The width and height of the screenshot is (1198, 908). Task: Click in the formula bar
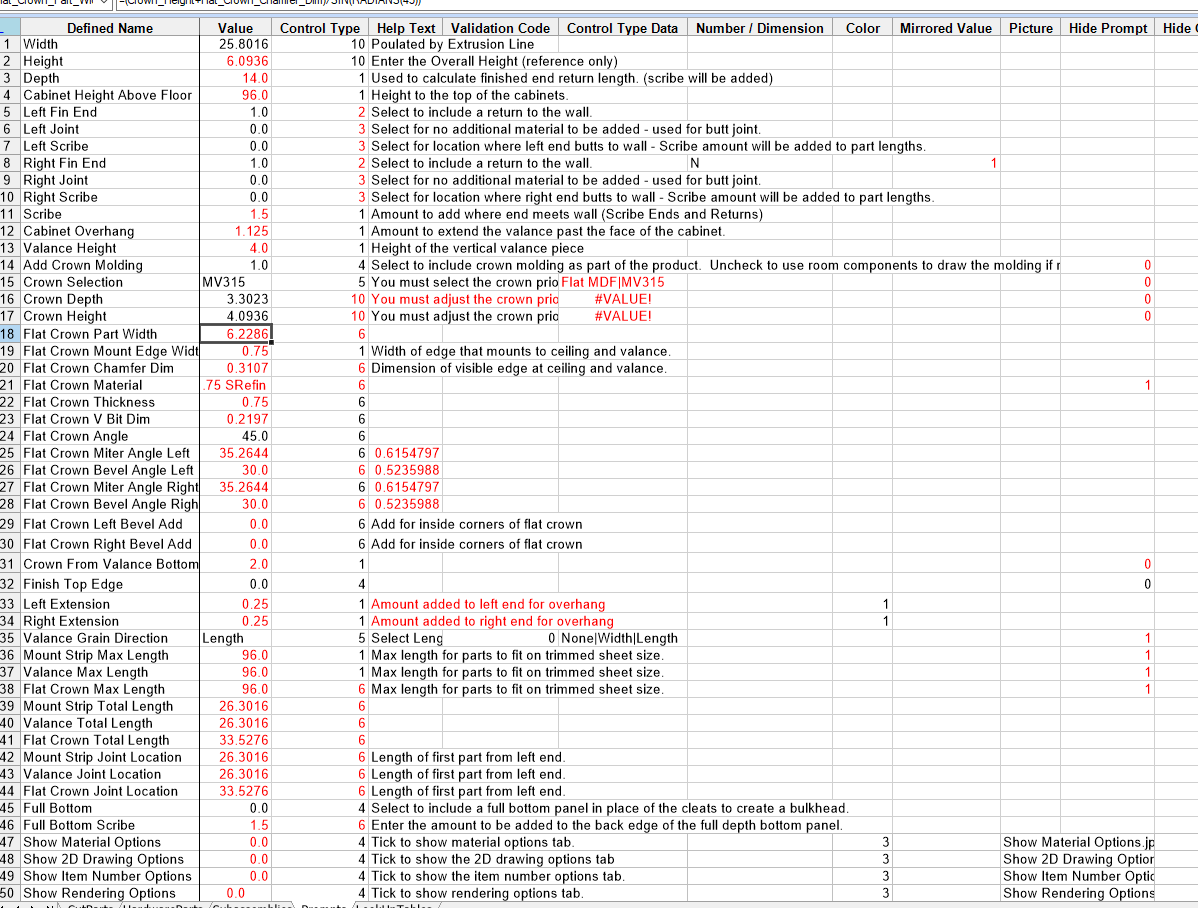click(x=657, y=3)
